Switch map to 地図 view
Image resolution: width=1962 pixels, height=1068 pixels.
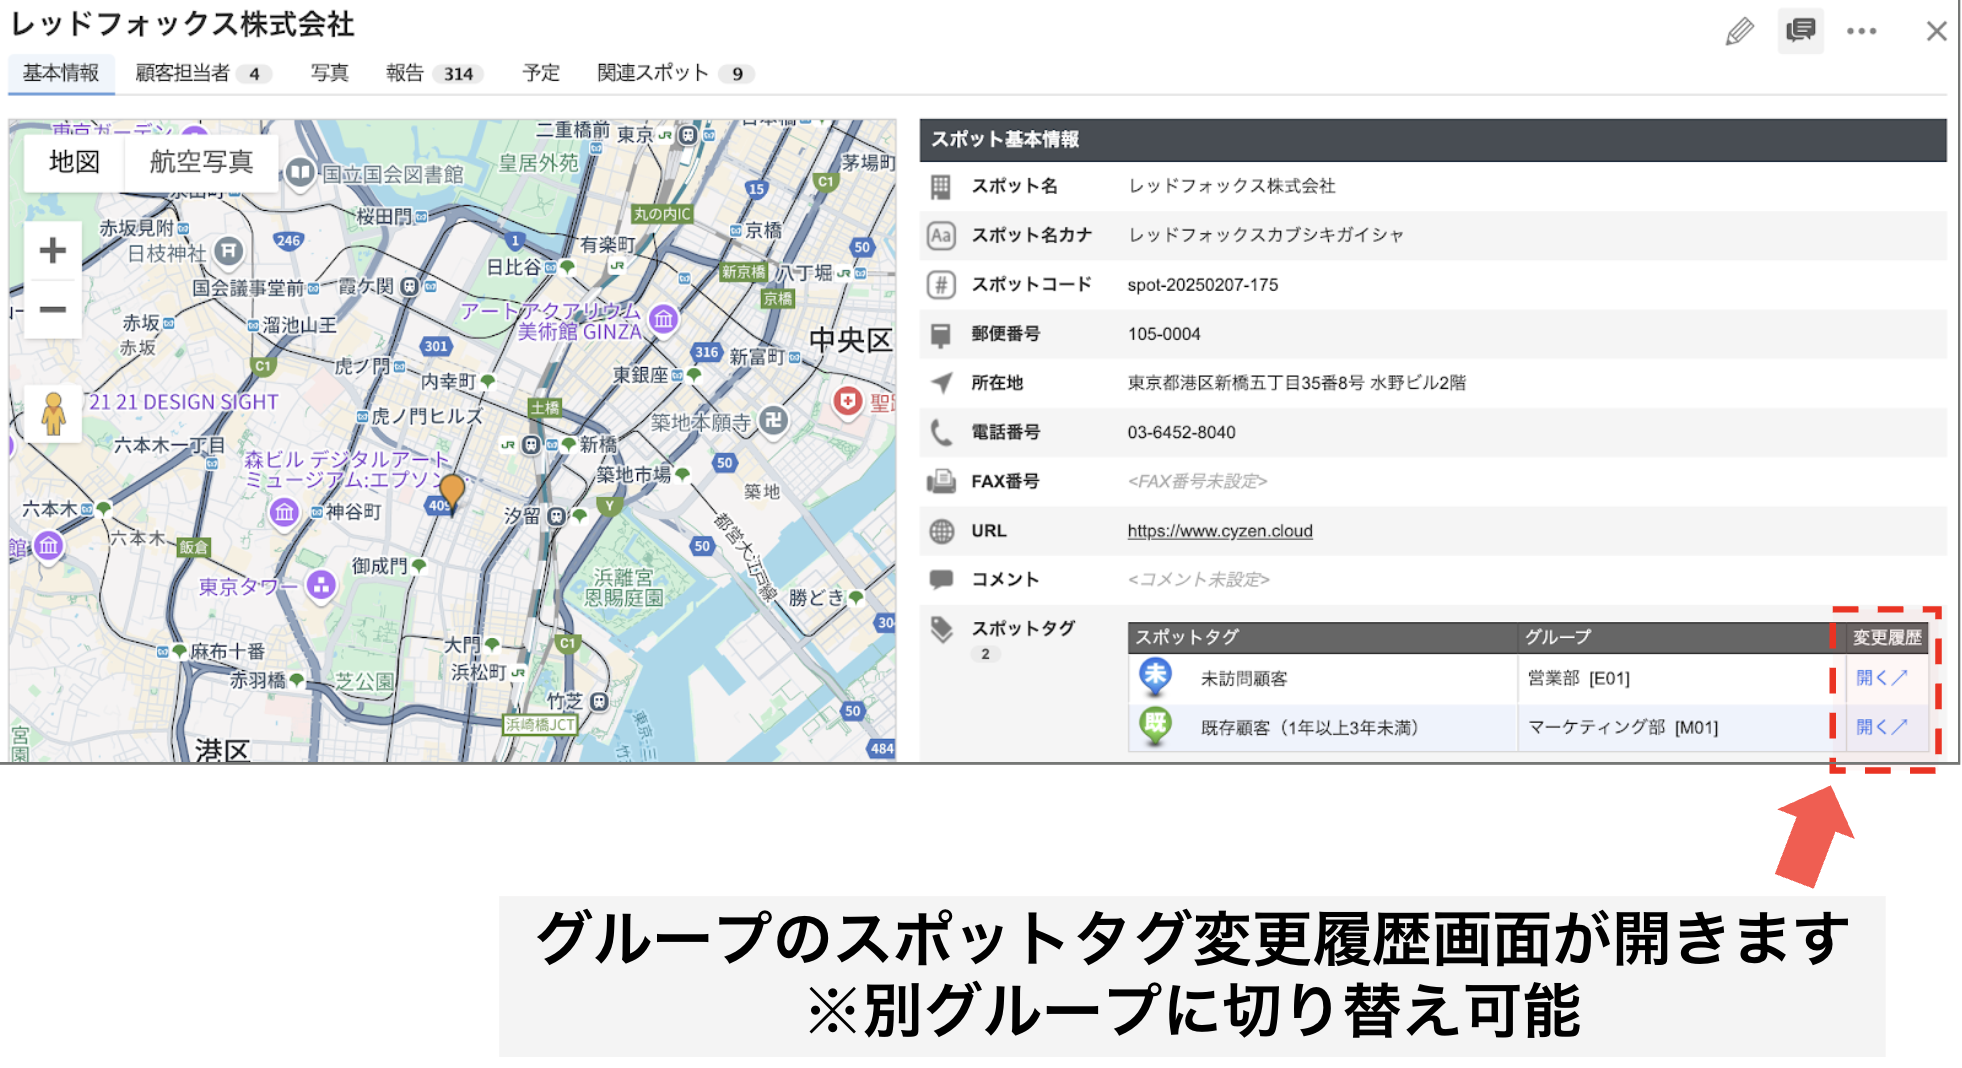coord(74,161)
